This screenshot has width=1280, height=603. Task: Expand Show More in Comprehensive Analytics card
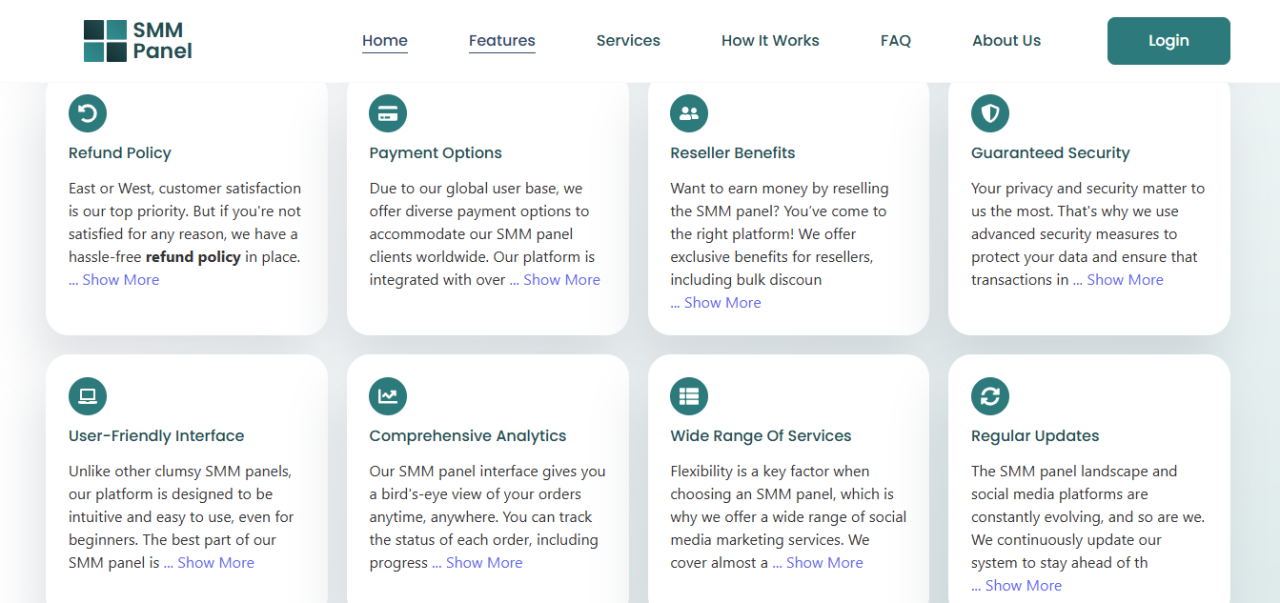(477, 563)
